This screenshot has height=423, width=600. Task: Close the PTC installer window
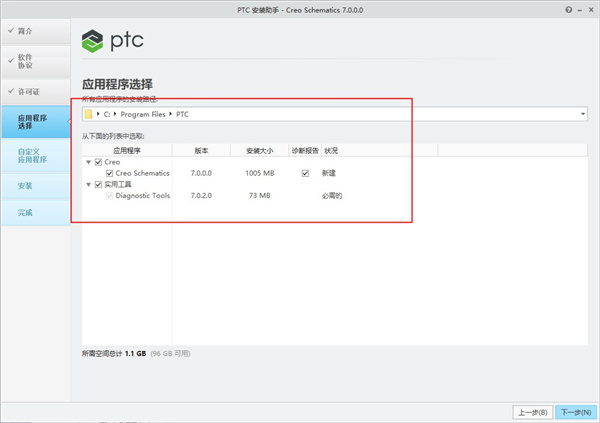[587, 8]
